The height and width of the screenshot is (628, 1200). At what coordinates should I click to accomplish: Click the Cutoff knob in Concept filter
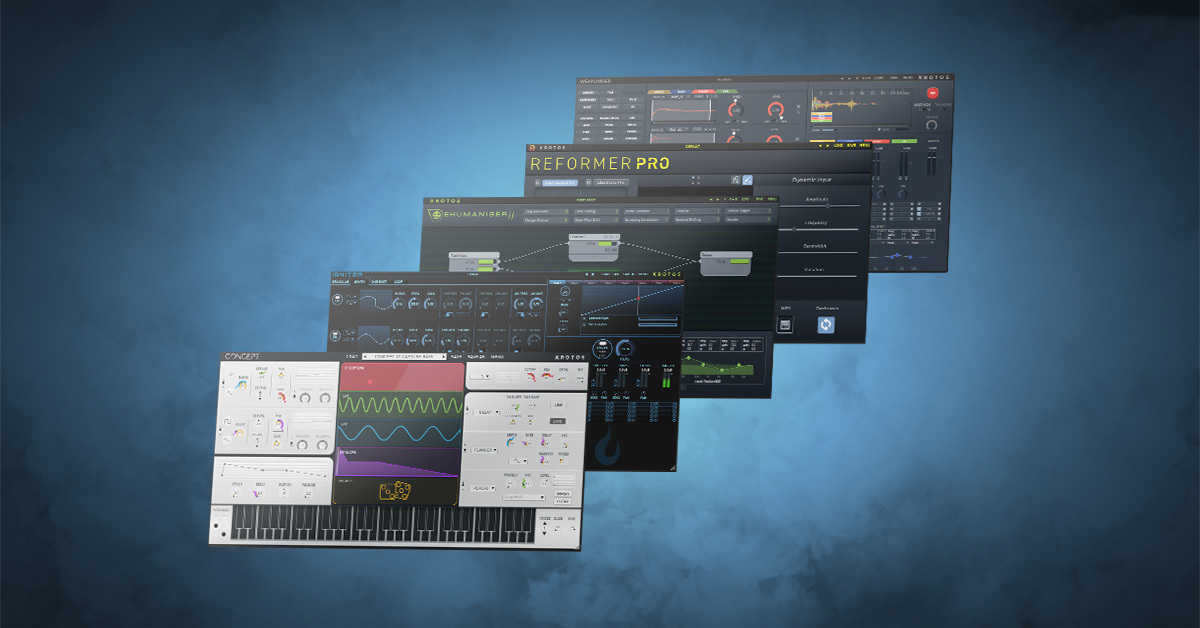pyautogui.click(x=531, y=377)
